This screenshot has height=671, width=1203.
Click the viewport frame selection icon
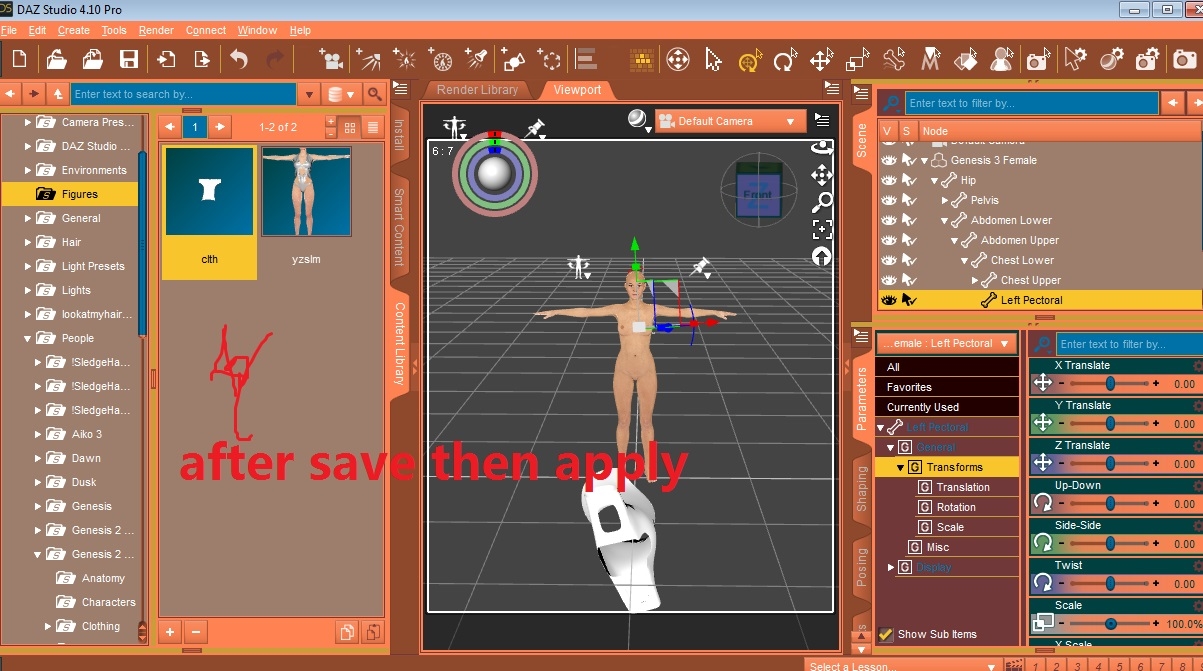click(822, 229)
